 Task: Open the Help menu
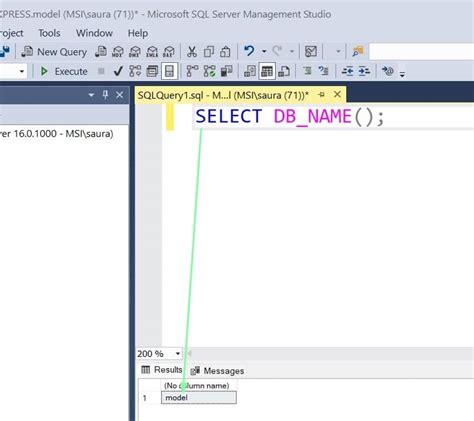(138, 33)
